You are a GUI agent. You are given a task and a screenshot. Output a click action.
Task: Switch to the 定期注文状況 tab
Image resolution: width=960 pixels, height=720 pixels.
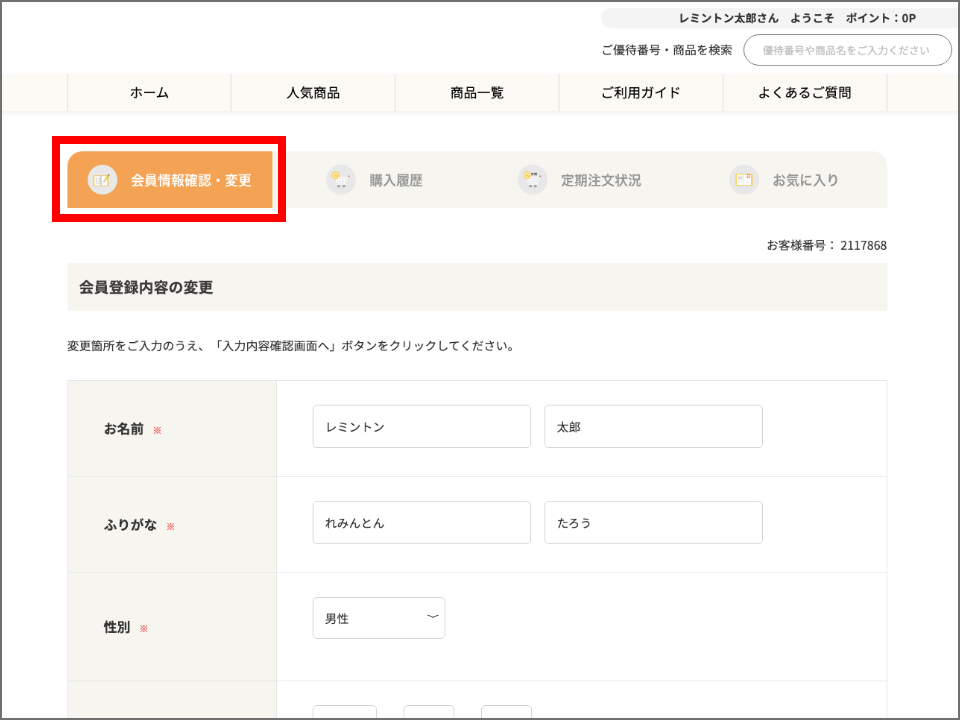coord(580,180)
